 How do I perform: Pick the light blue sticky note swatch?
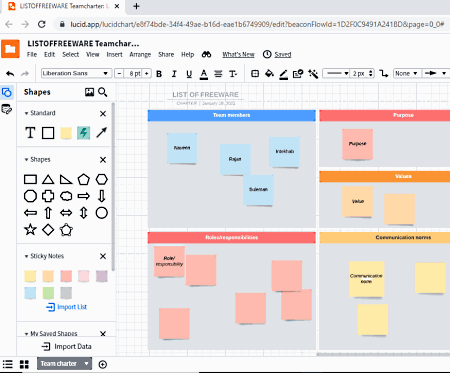pos(30,293)
